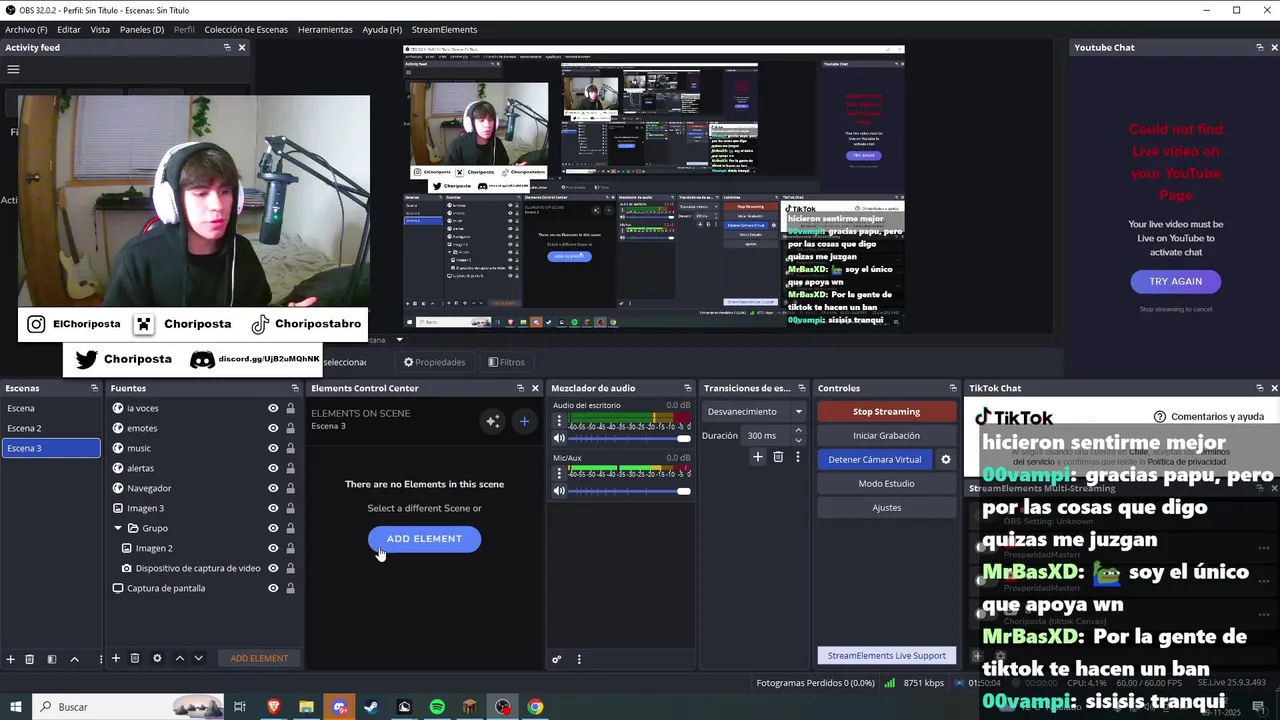Hide the Navegador source

click(273, 488)
